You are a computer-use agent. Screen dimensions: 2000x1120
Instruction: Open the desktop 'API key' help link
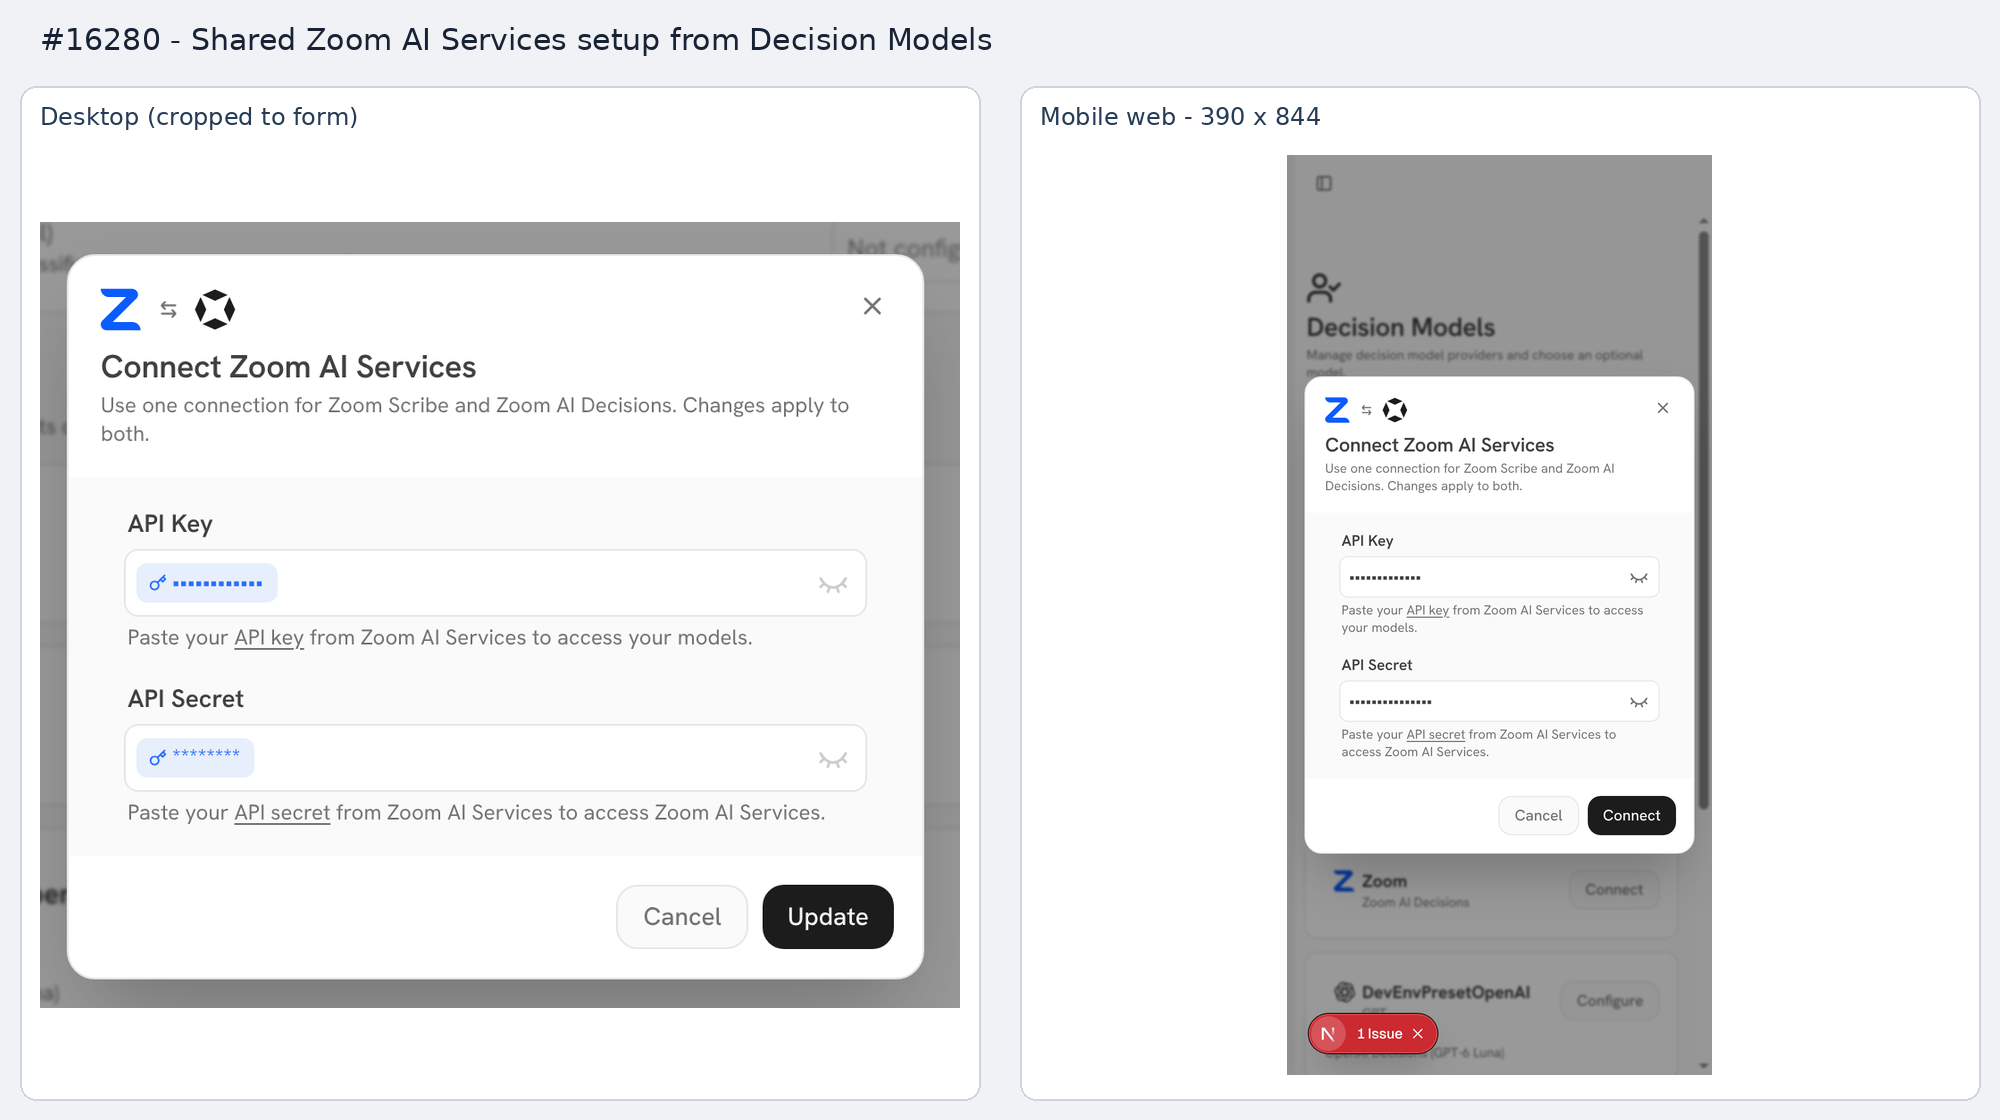coord(269,638)
